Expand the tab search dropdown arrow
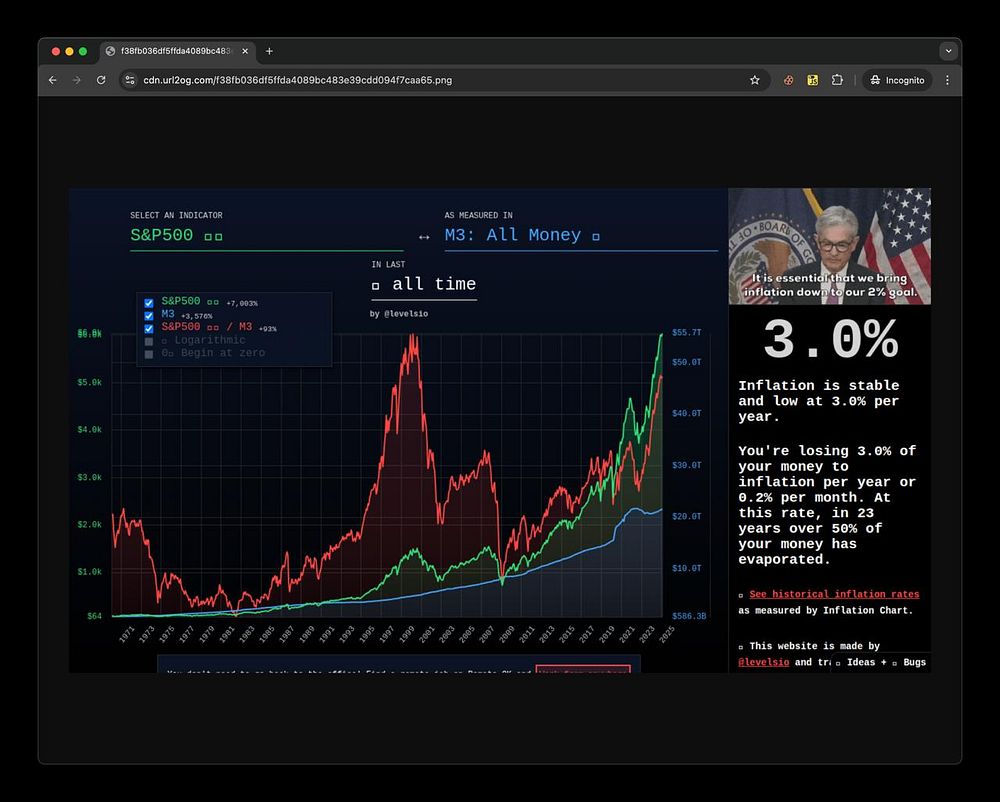This screenshot has height=802, width=1000. coord(948,51)
